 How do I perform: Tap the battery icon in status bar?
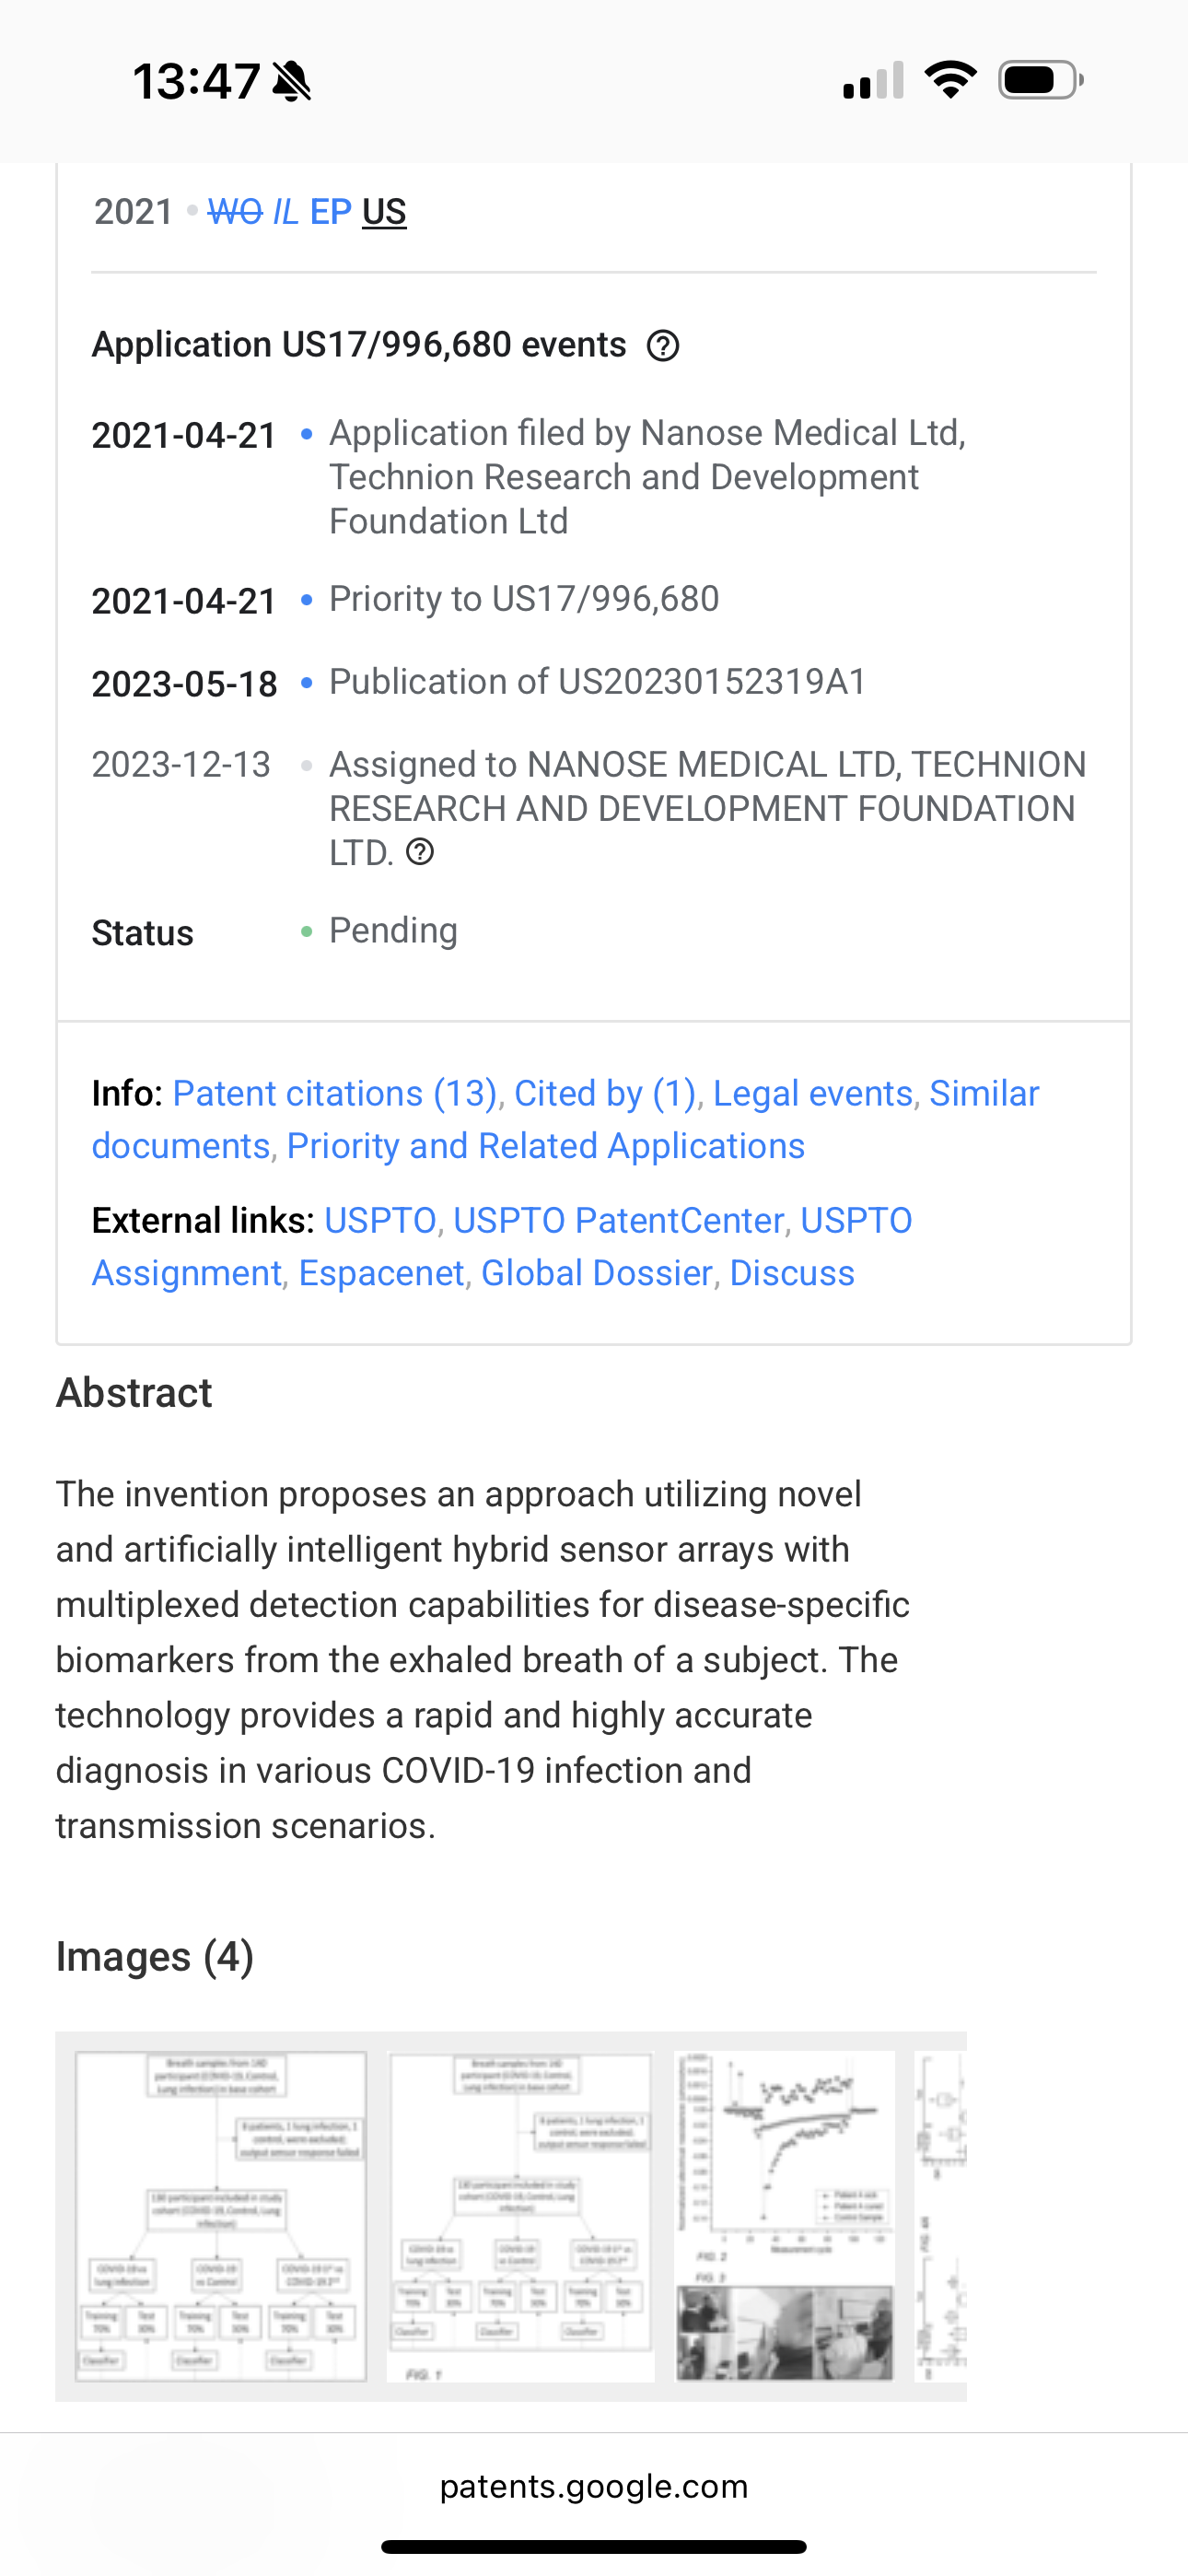point(1040,80)
